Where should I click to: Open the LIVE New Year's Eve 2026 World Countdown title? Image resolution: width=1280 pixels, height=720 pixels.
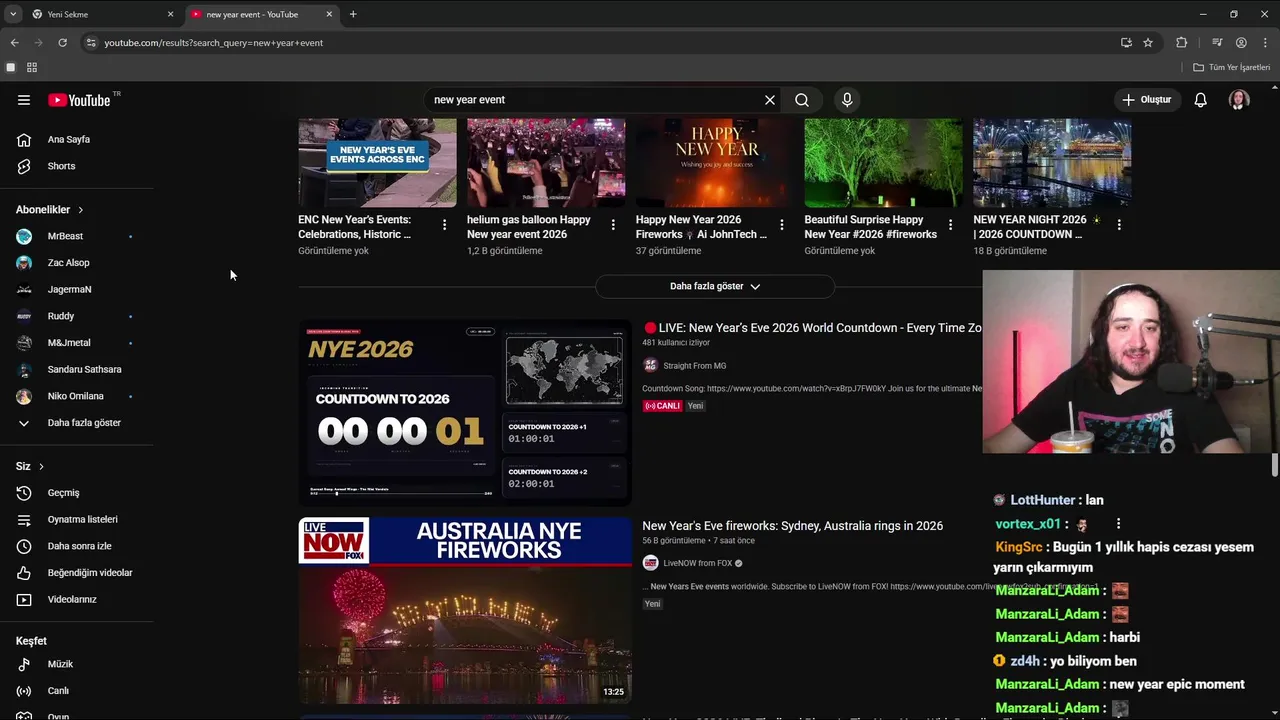813,328
